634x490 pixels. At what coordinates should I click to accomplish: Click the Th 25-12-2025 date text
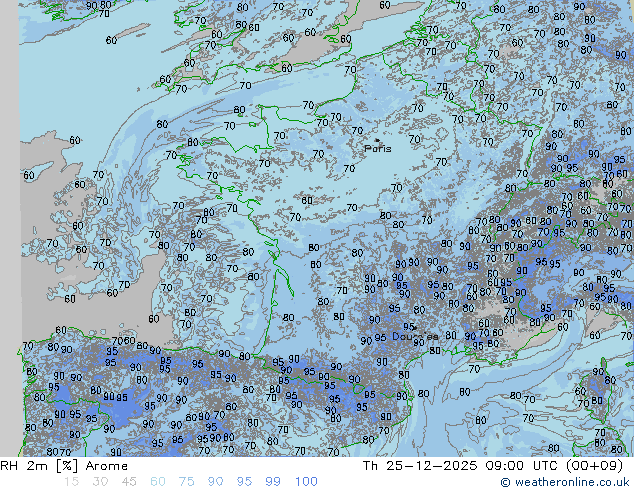(x=420, y=466)
